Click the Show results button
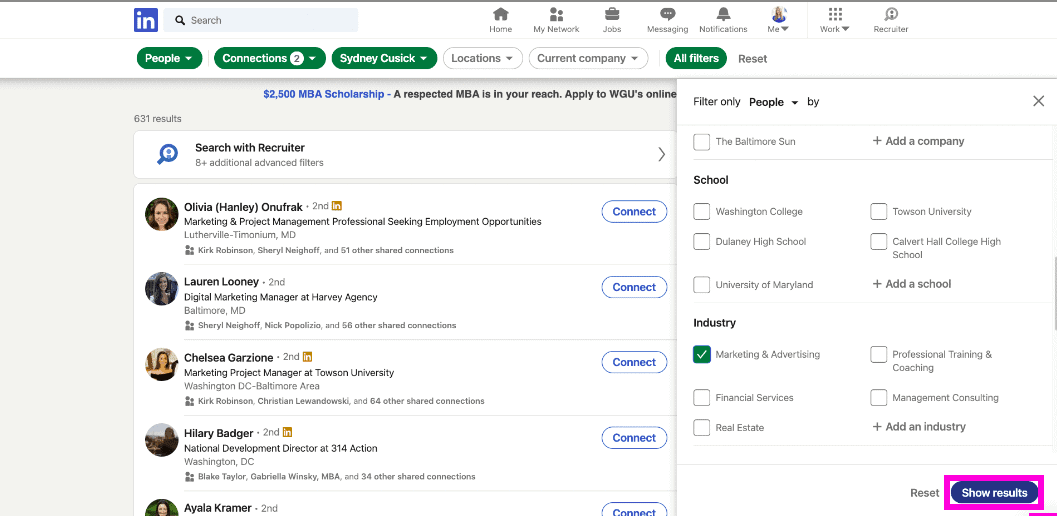 [x=994, y=492]
